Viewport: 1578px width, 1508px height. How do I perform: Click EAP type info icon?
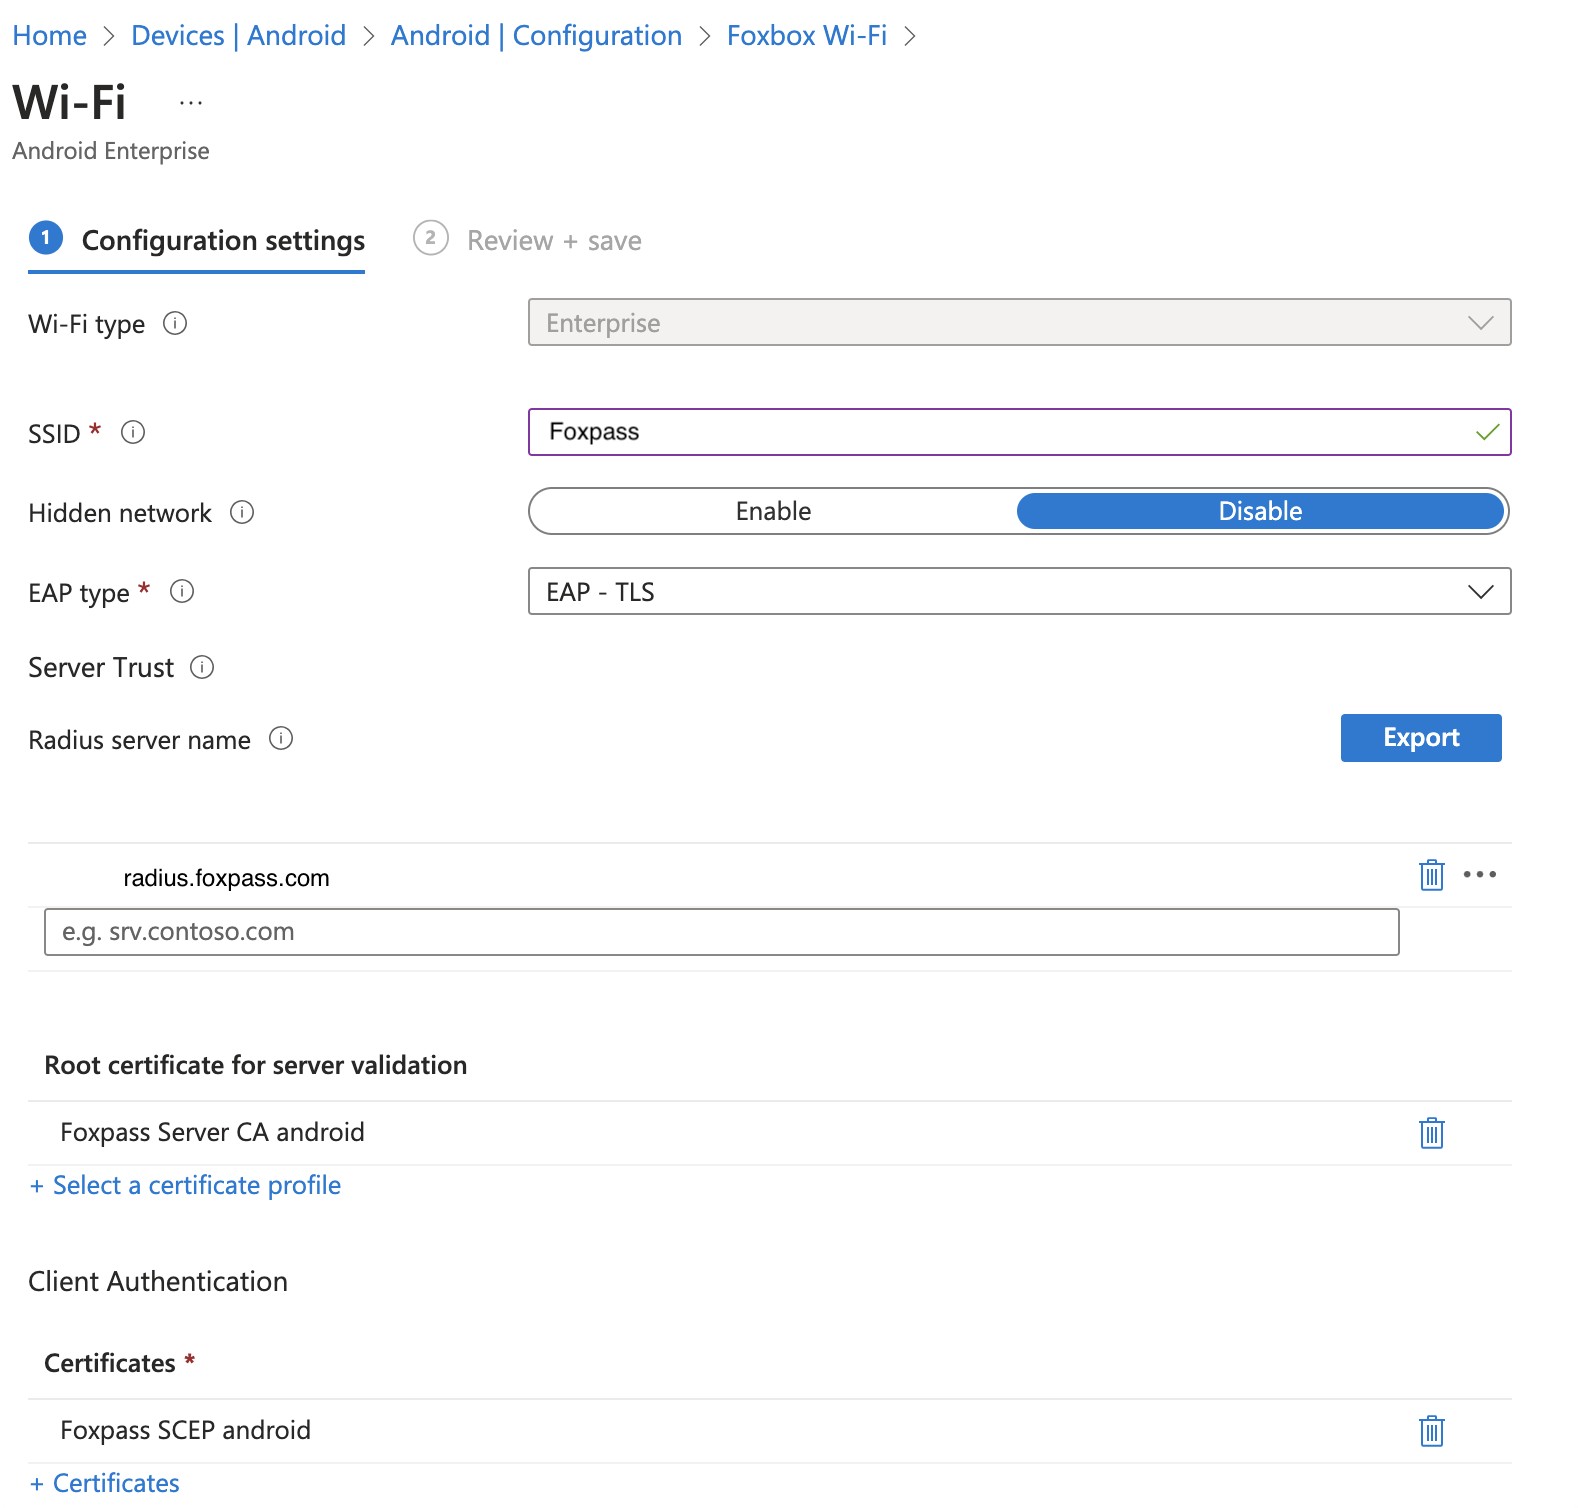coord(182,591)
